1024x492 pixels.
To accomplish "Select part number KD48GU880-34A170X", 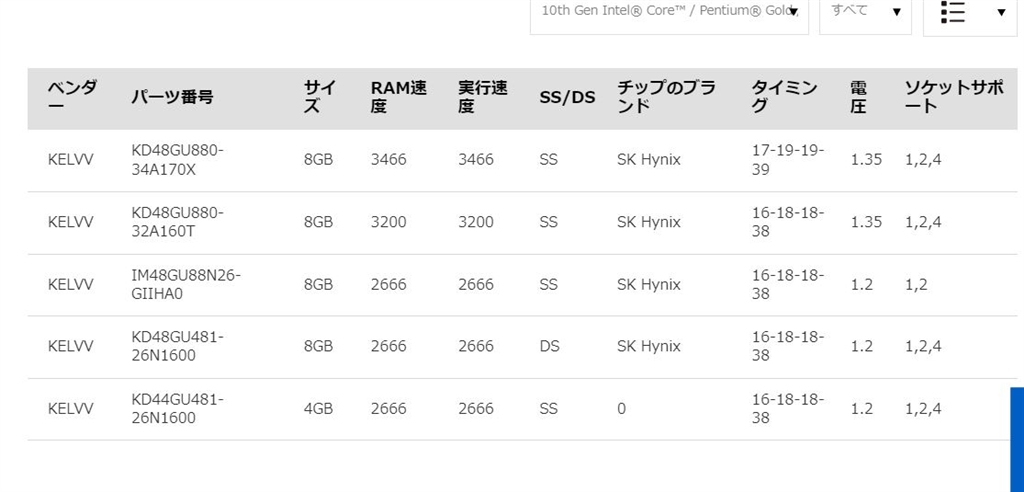I will coord(178,160).
